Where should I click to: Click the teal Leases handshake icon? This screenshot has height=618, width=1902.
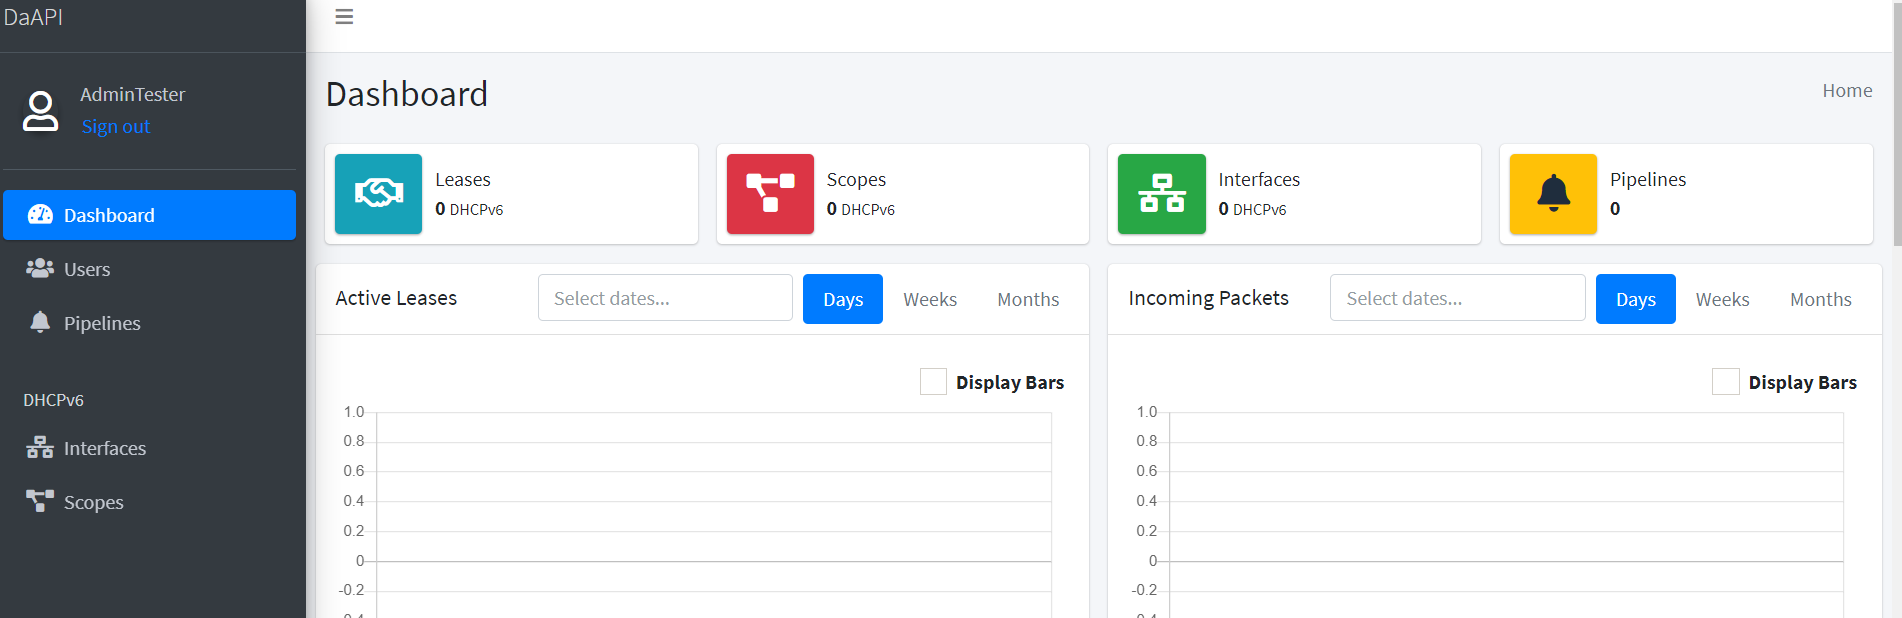[x=378, y=194]
